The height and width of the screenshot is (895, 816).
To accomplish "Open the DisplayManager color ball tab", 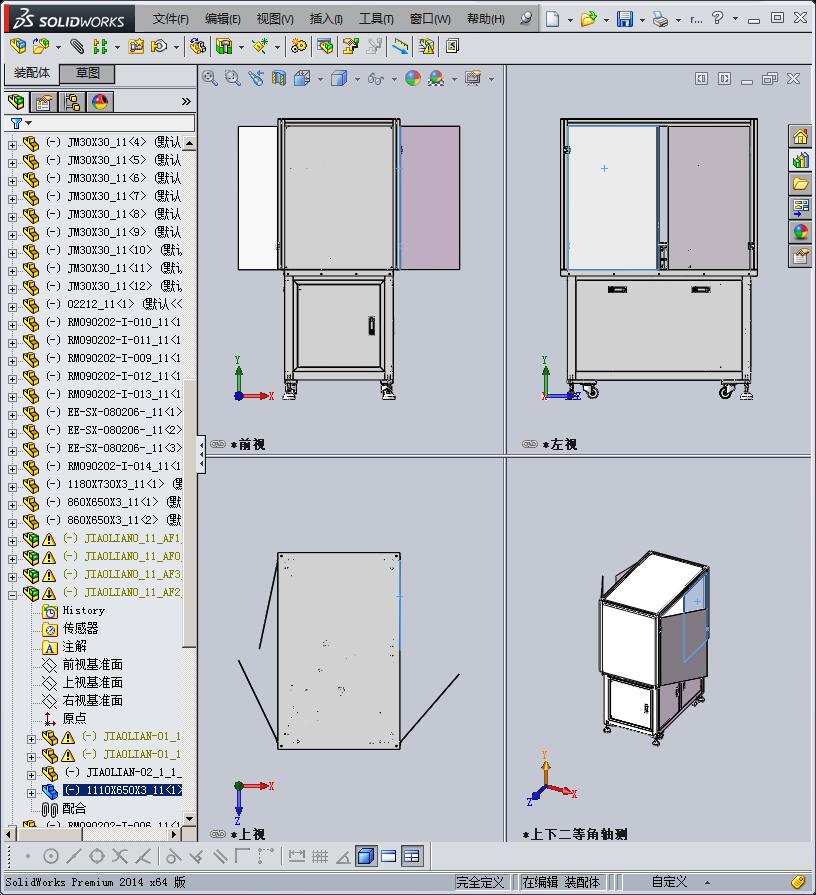I will 100,102.
